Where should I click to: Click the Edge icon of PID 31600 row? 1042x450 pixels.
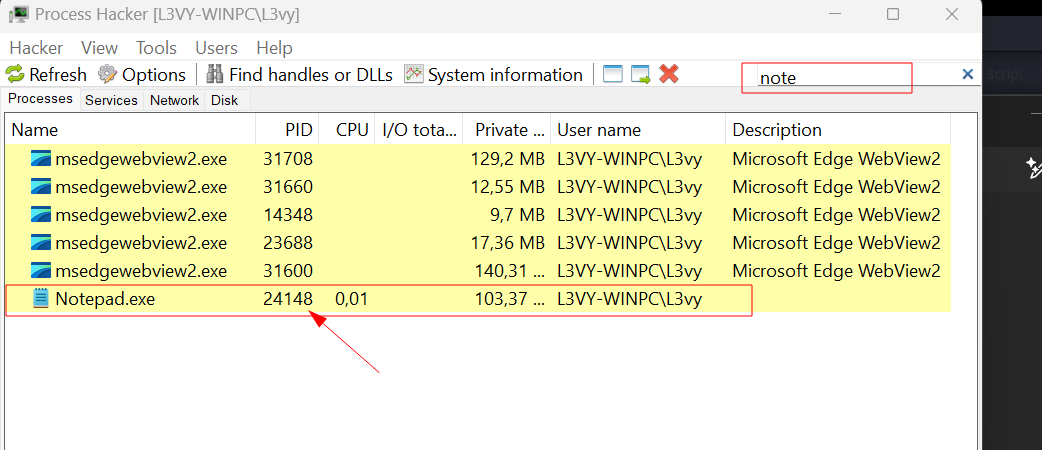41,271
